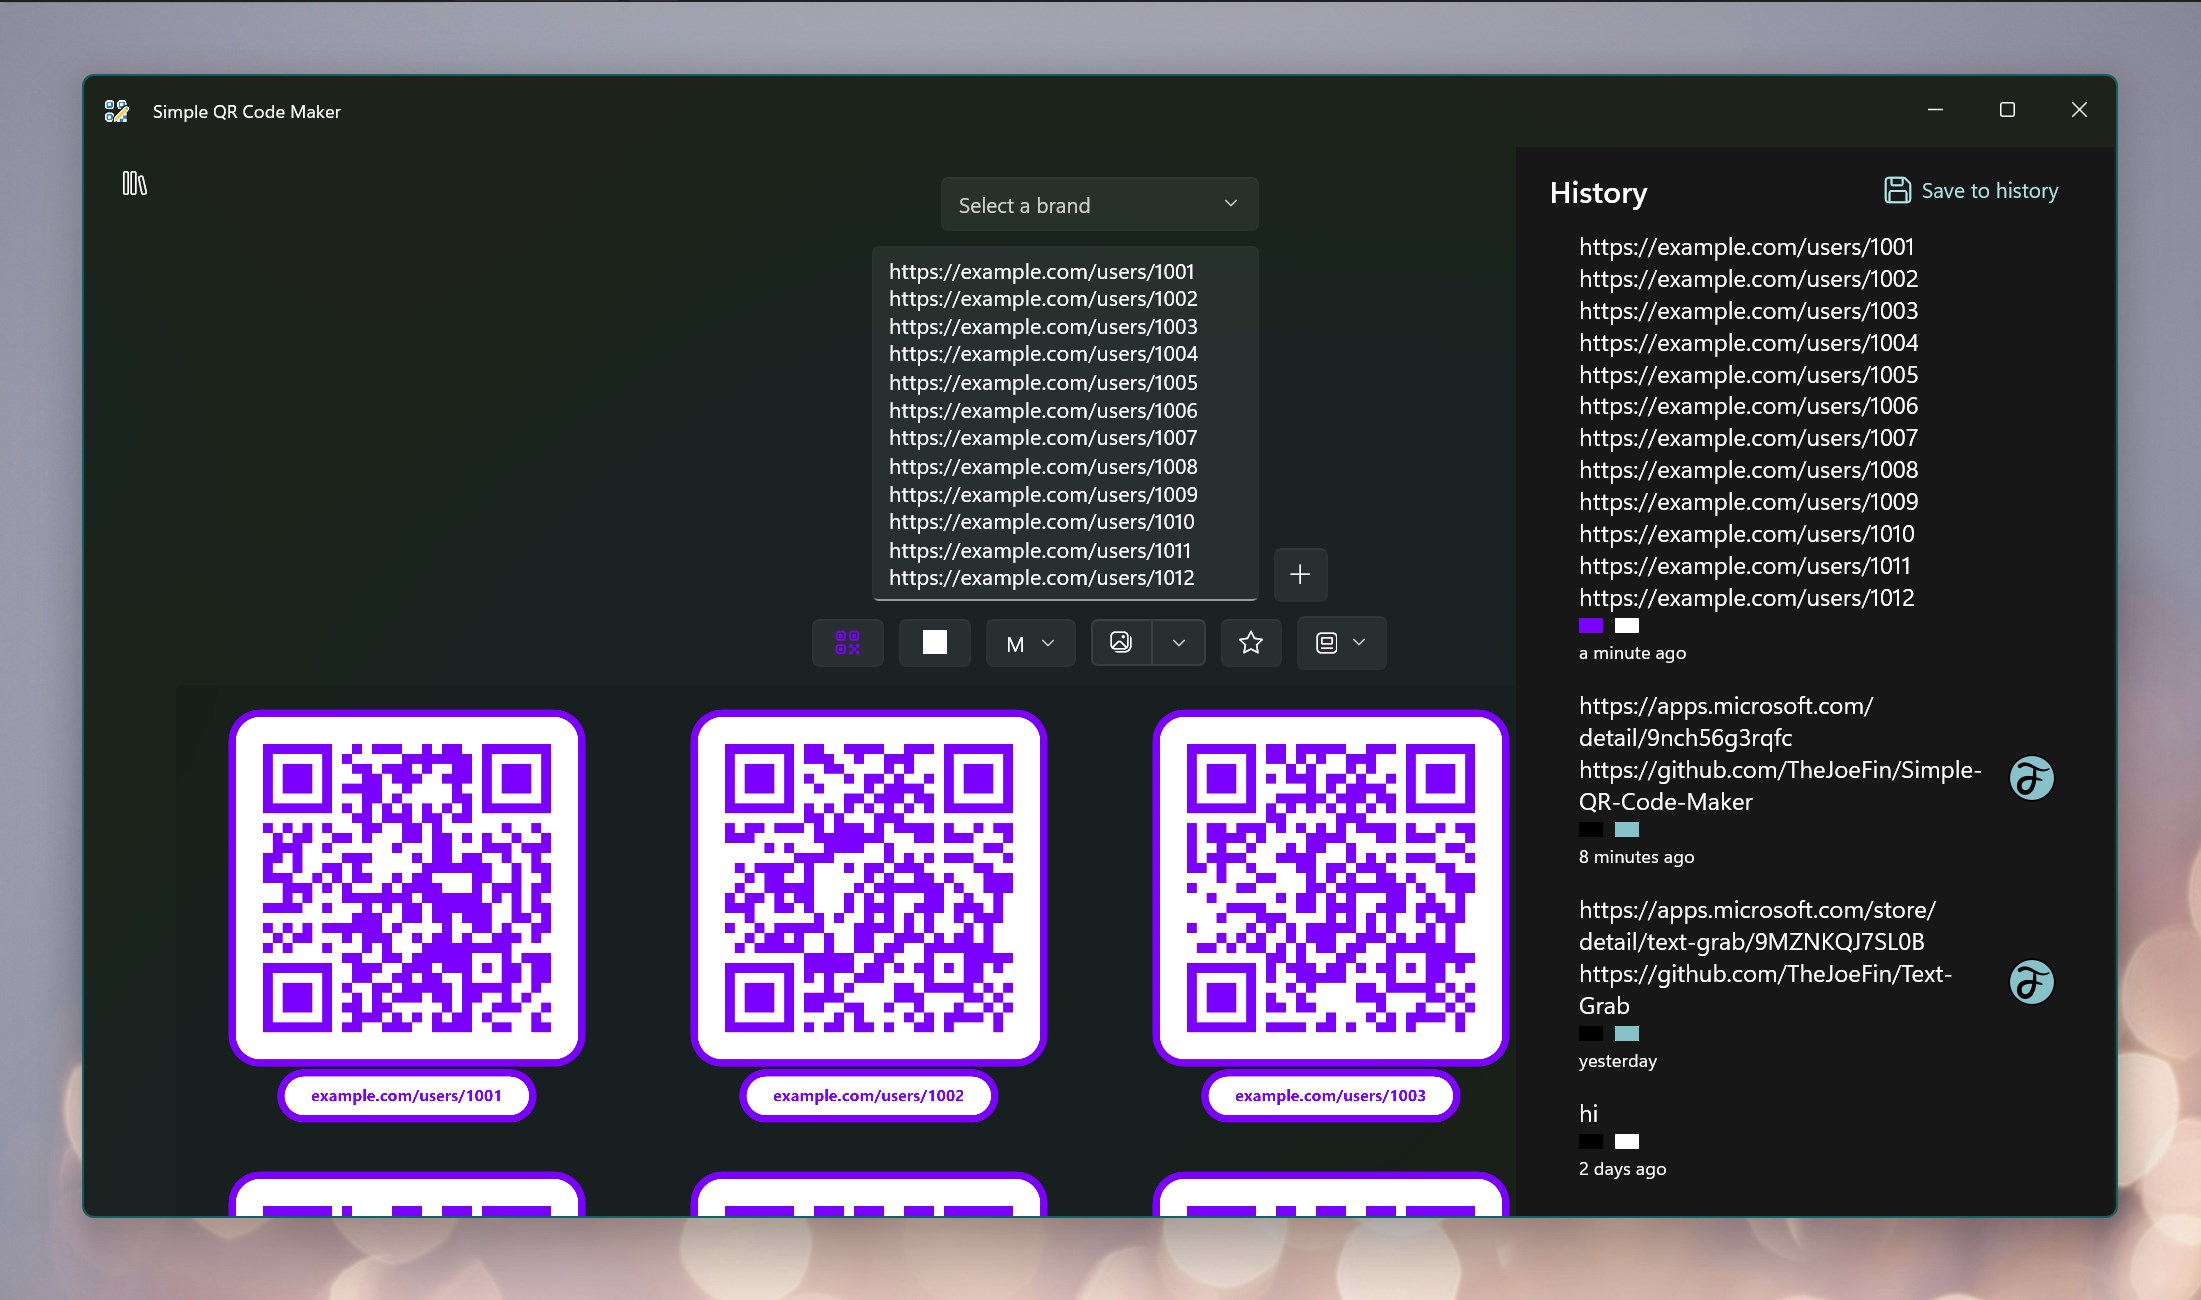Click the add logo image icon
2201x1300 pixels.
click(x=1121, y=643)
